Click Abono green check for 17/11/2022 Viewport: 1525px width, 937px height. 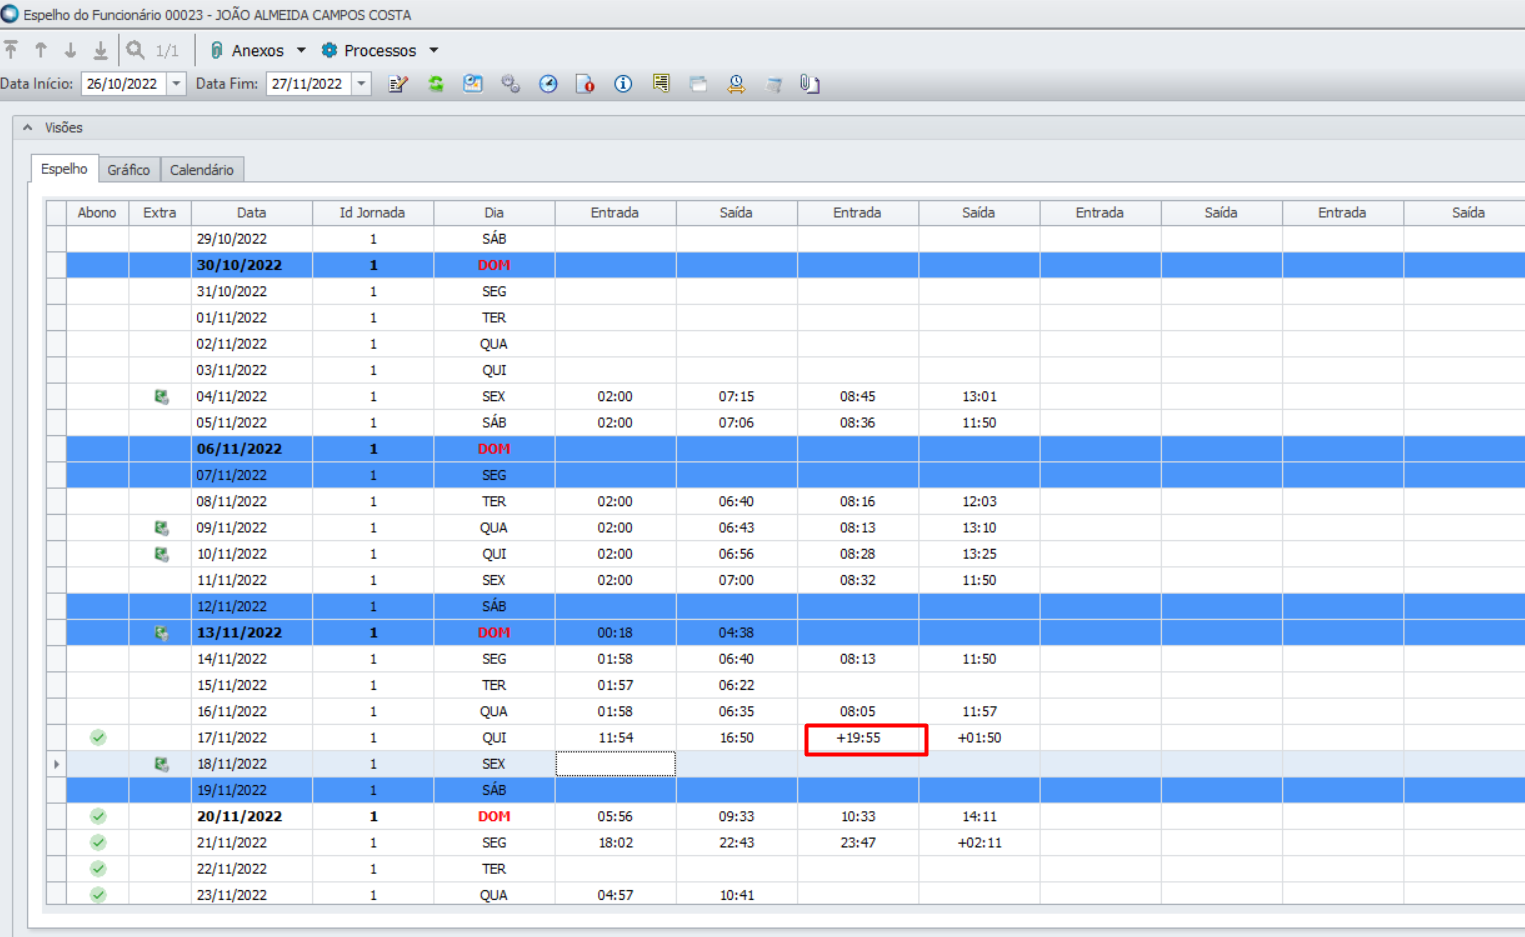[98, 738]
